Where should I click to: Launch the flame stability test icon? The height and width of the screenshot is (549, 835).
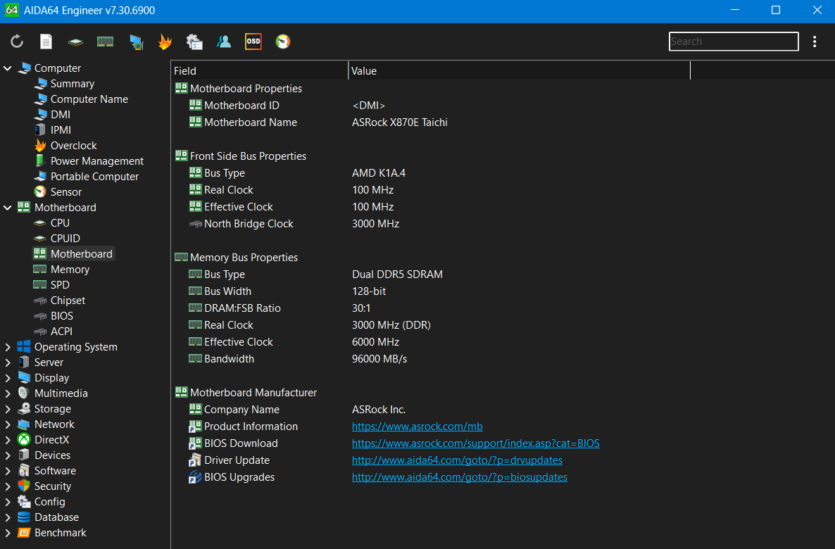point(165,42)
